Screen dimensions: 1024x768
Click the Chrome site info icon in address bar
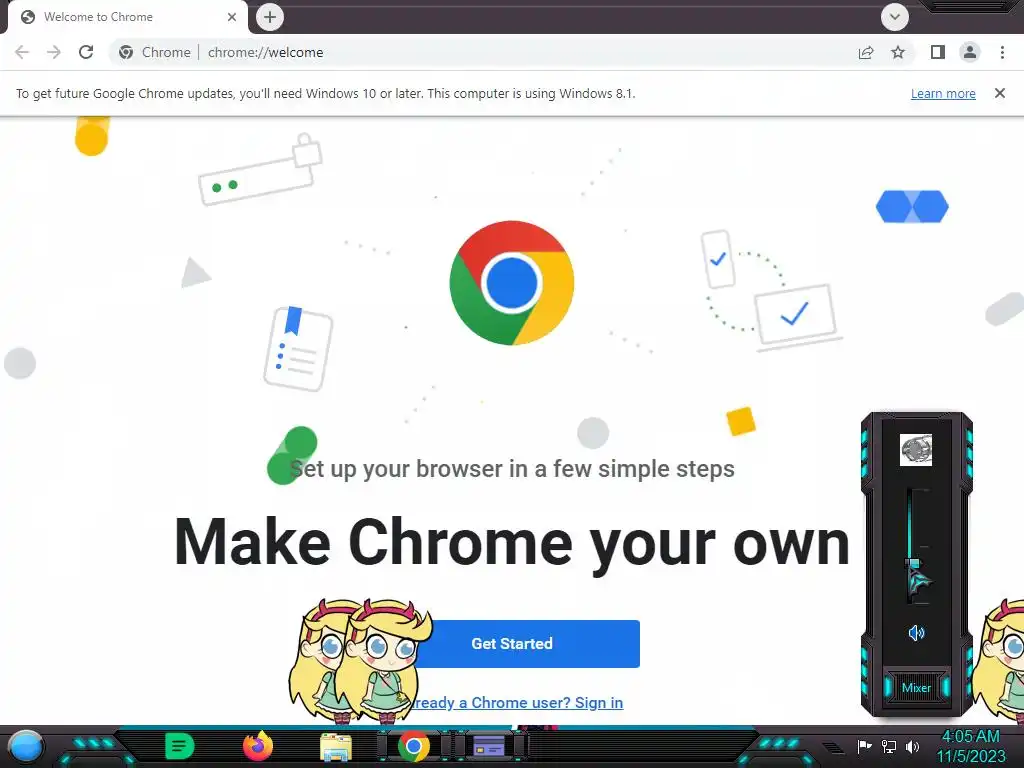(x=126, y=52)
